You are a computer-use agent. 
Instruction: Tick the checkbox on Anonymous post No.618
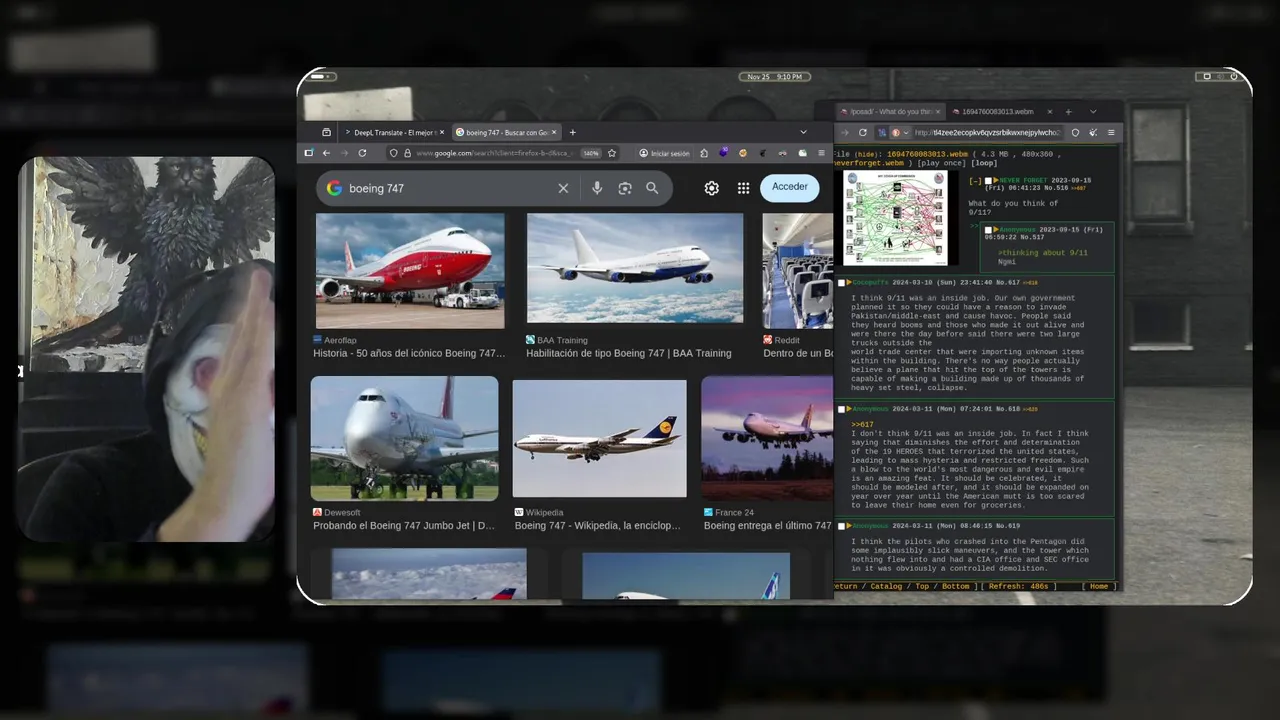click(x=841, y=409)
